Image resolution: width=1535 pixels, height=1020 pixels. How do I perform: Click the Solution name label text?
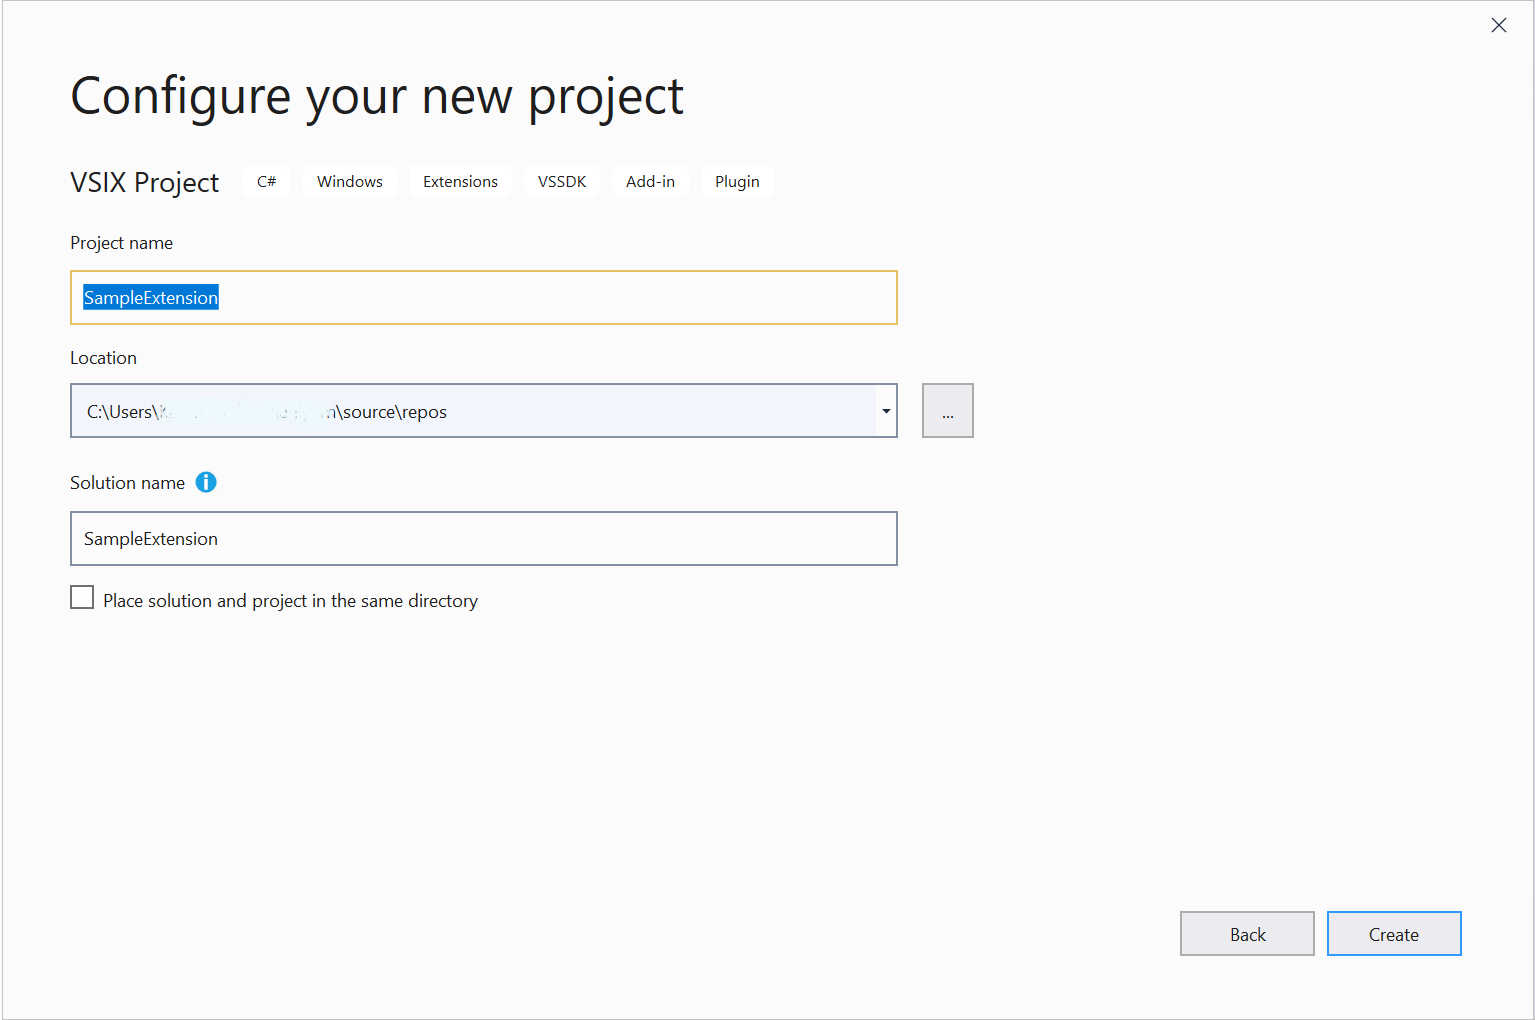point(127,483)
